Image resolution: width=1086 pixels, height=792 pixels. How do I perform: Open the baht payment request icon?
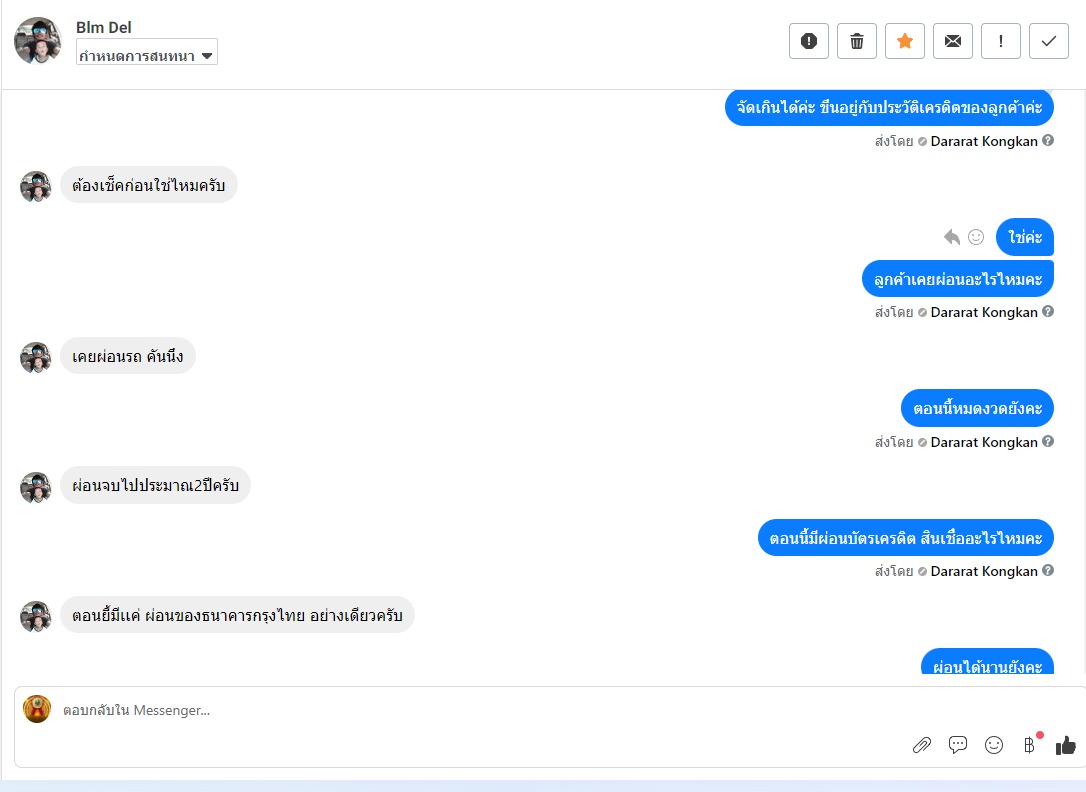[1030, 745]
